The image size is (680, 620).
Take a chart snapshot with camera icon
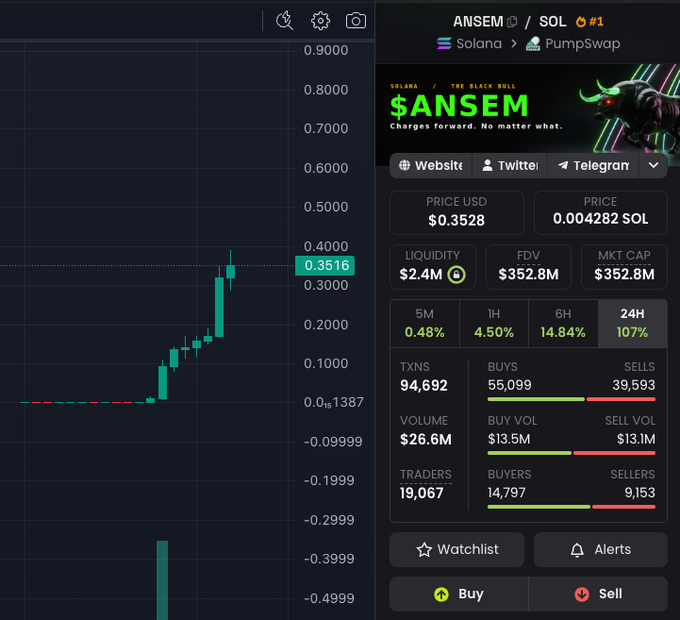(x=356, y=20)
